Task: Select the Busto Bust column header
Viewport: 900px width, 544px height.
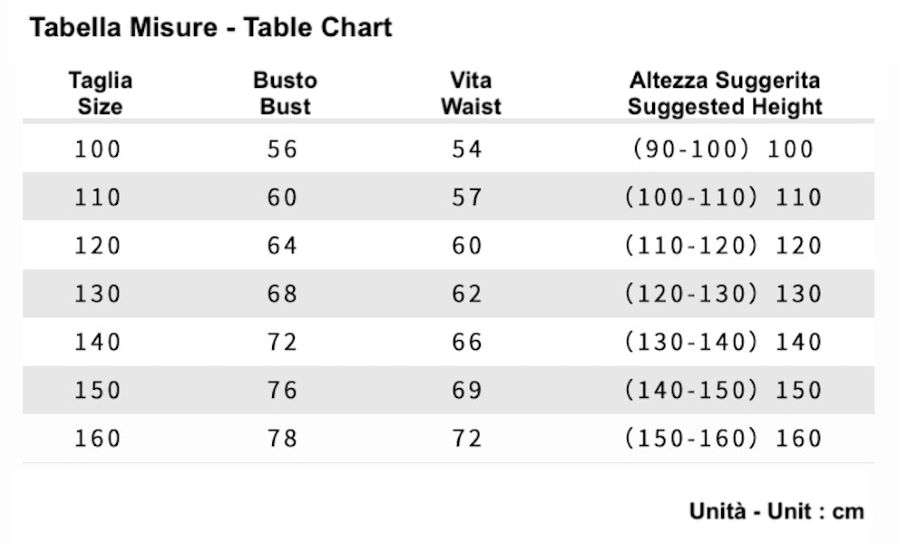Action: click(284, 93)
